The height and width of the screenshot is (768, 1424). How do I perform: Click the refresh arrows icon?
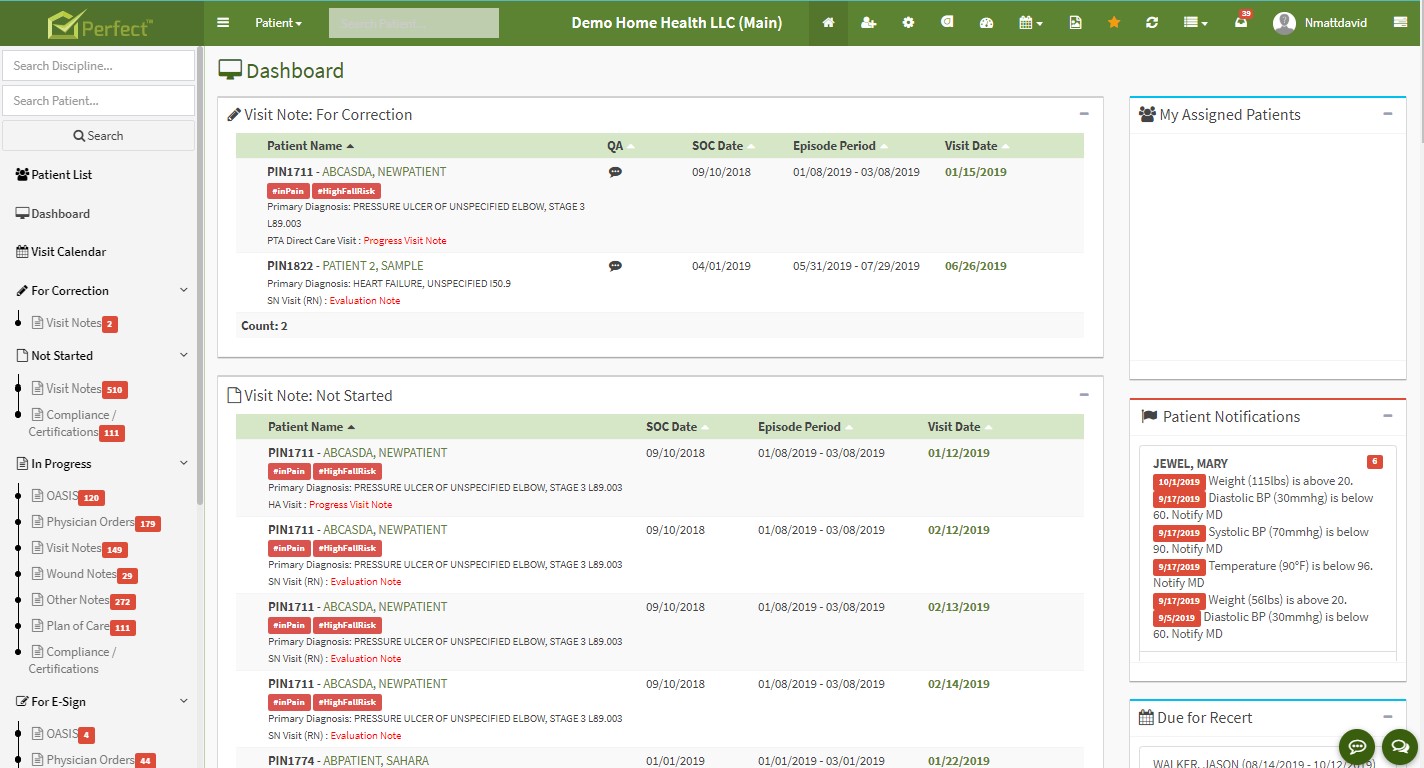[1152, 23]
